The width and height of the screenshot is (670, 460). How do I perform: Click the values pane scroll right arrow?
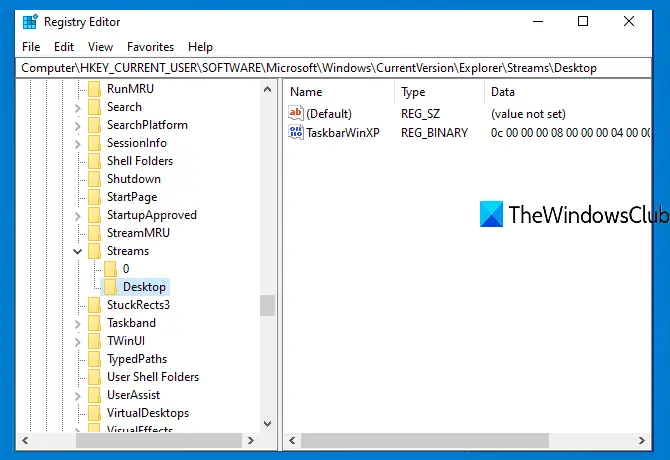(641, 440)
